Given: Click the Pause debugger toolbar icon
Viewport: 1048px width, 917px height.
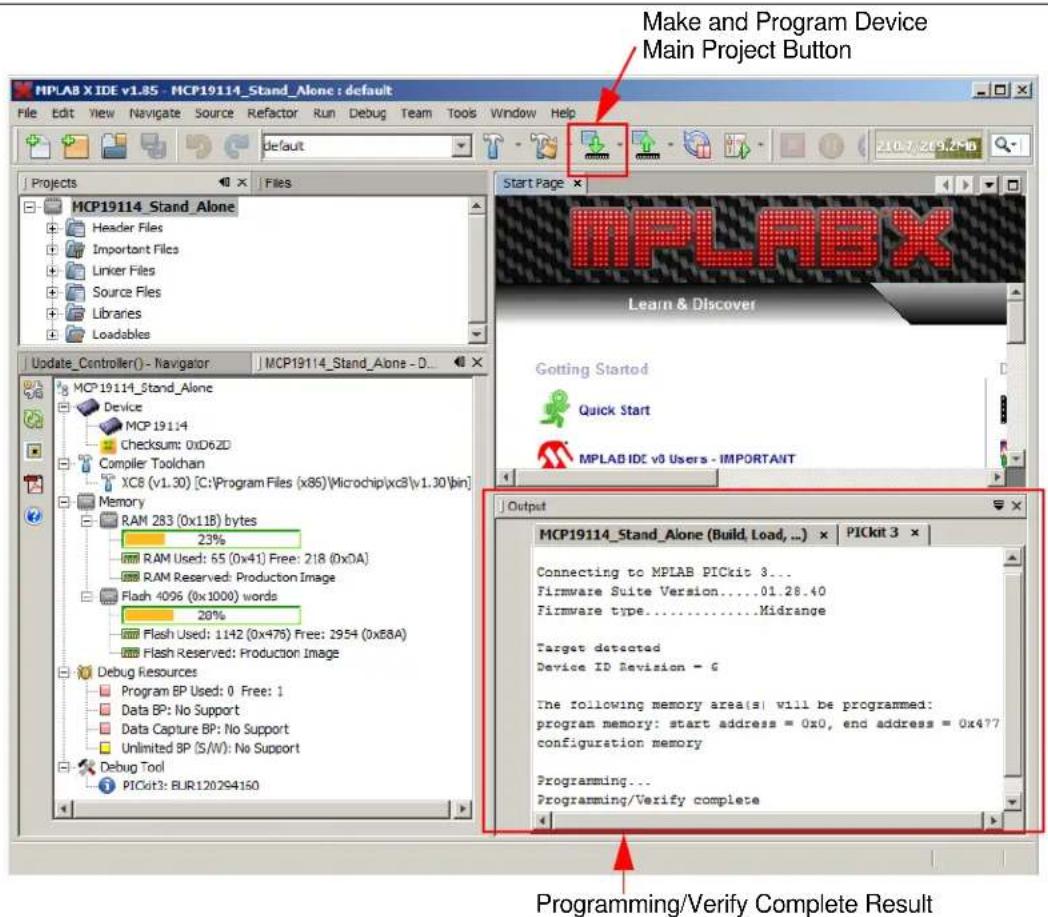Looking at the screenshot, I should coord(831,146).
